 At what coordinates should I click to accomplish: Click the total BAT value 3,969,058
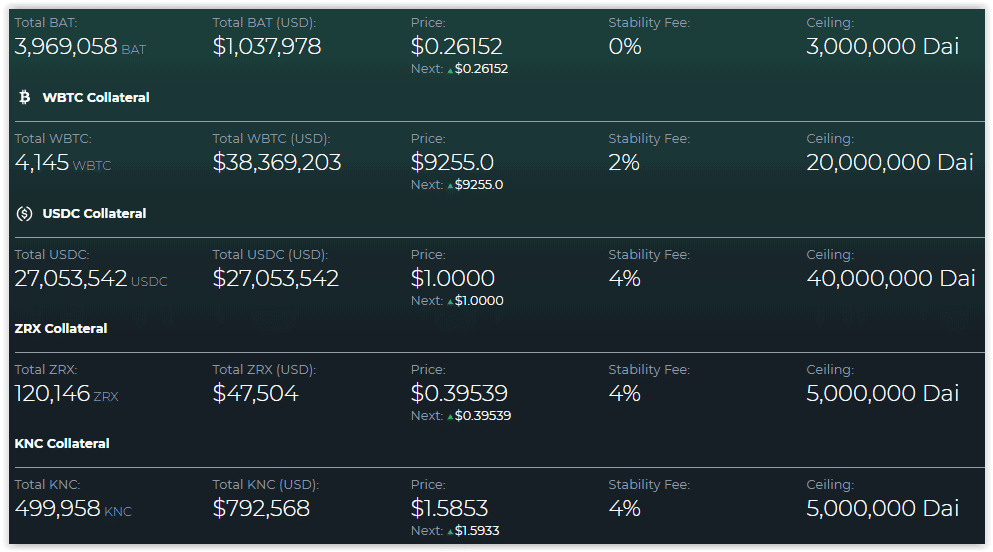coord(66,46)
